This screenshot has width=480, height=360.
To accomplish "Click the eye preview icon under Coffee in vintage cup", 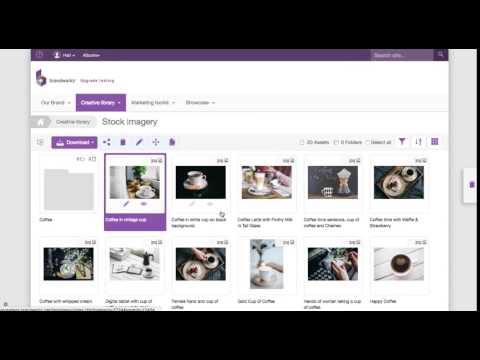I will click(144, 204).
